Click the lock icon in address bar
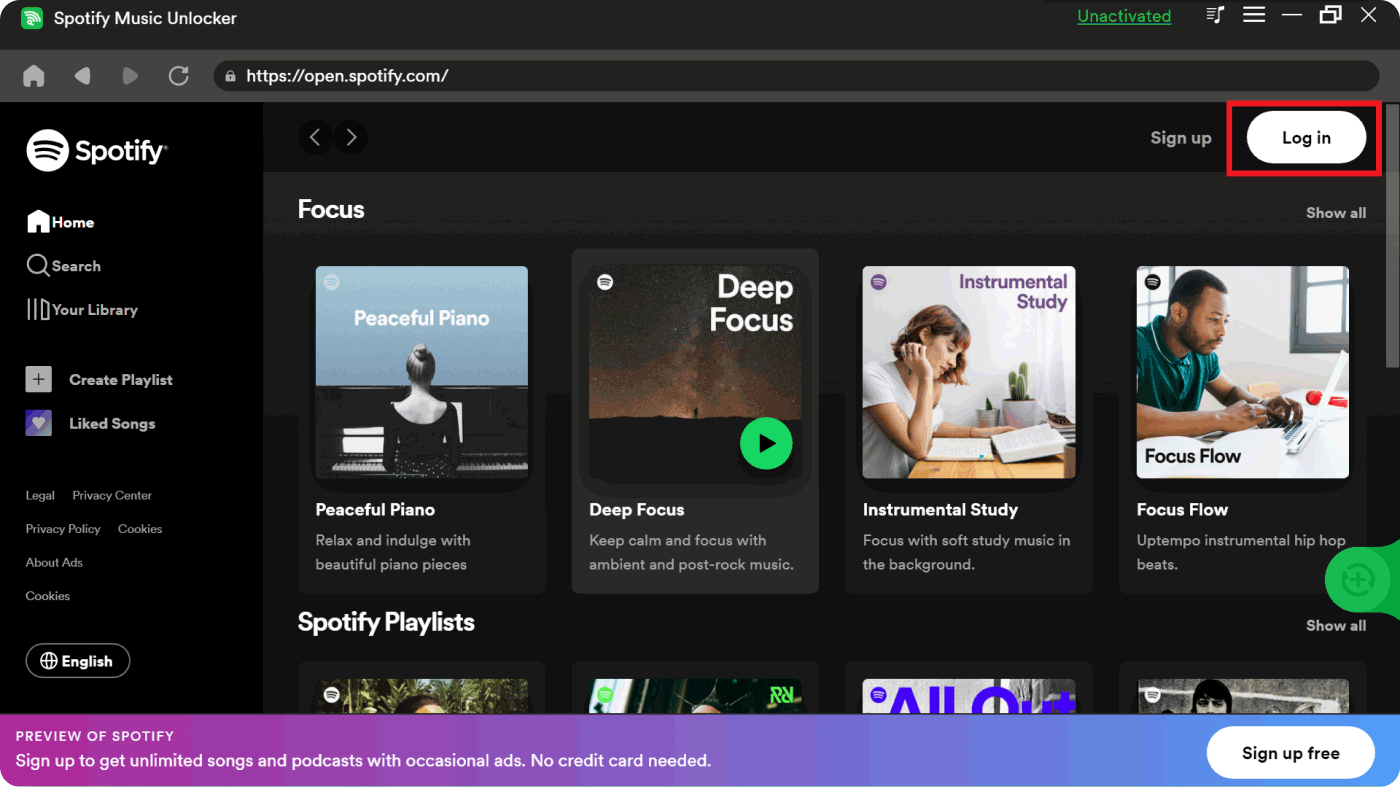The width and height of the screenshot is (1400, 787). [x=231, y=76]
